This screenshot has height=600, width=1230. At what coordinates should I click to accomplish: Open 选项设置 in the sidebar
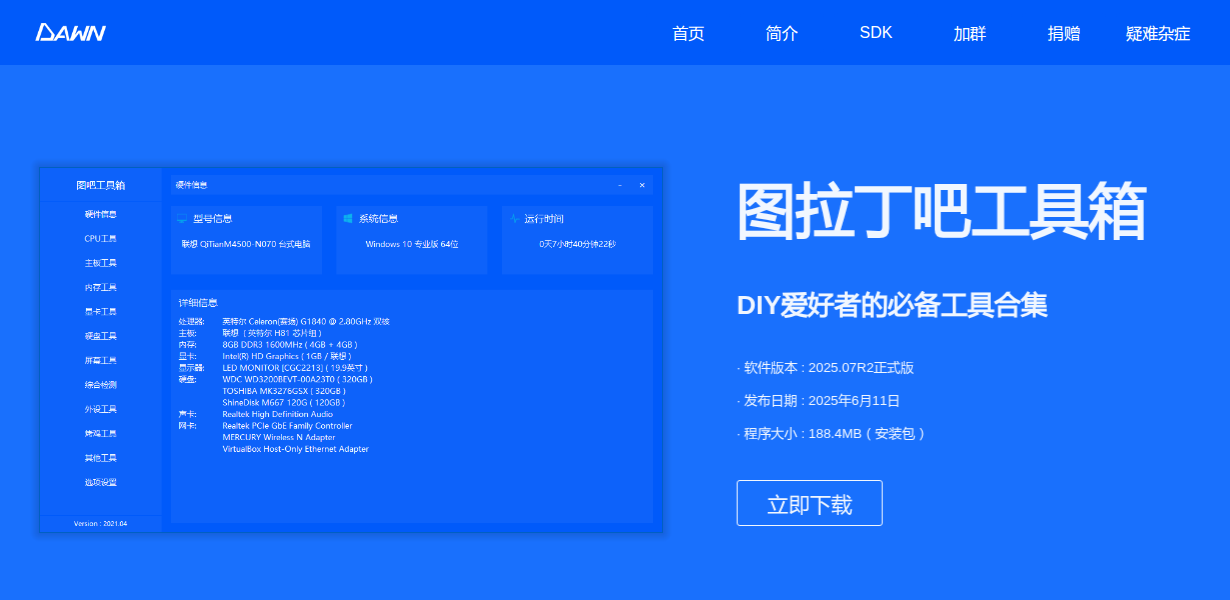(x=100, y=482)
